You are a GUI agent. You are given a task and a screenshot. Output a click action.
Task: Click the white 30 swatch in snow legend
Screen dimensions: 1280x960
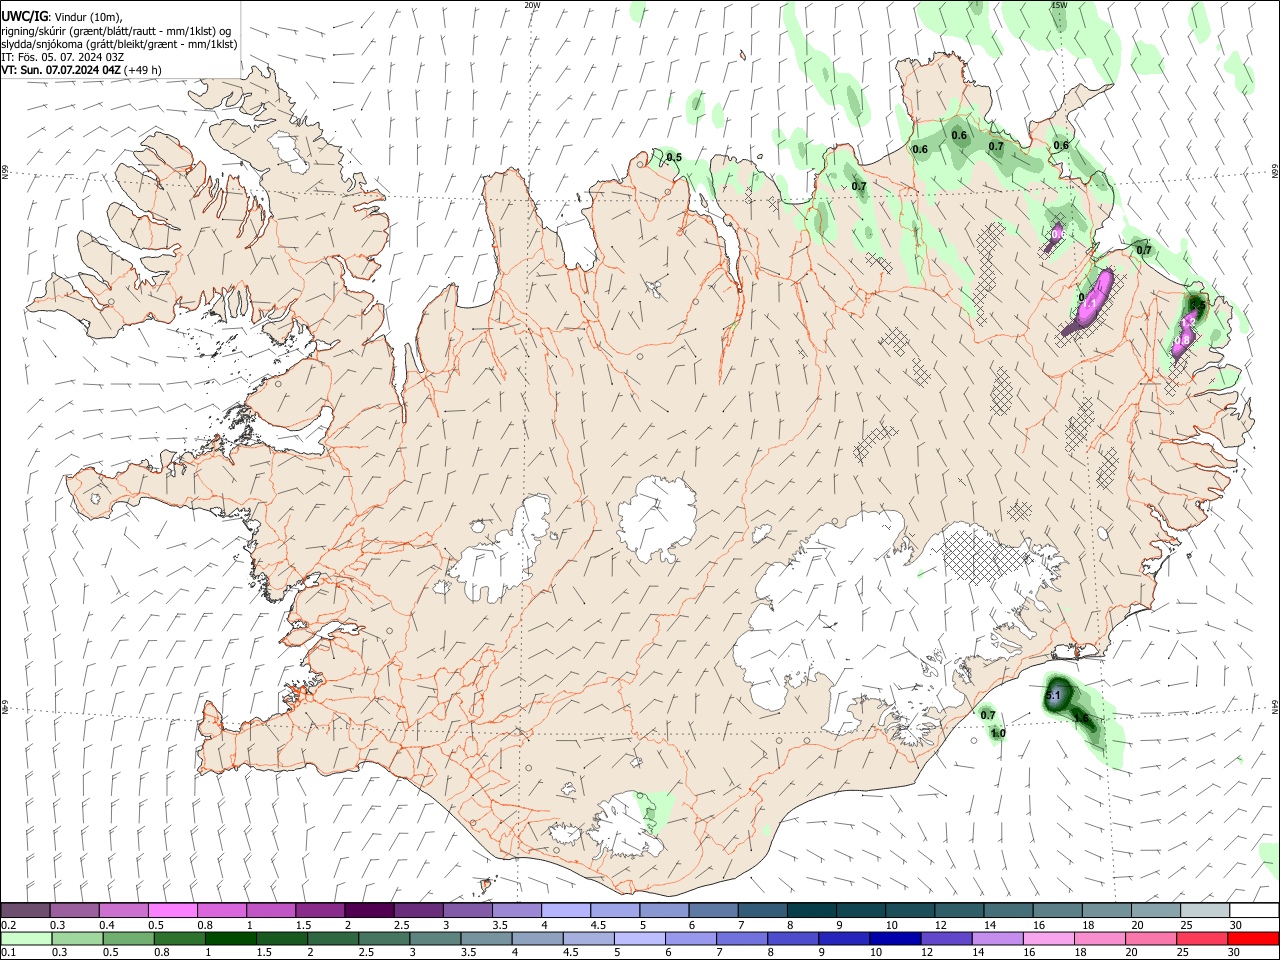click(1254, 910)
